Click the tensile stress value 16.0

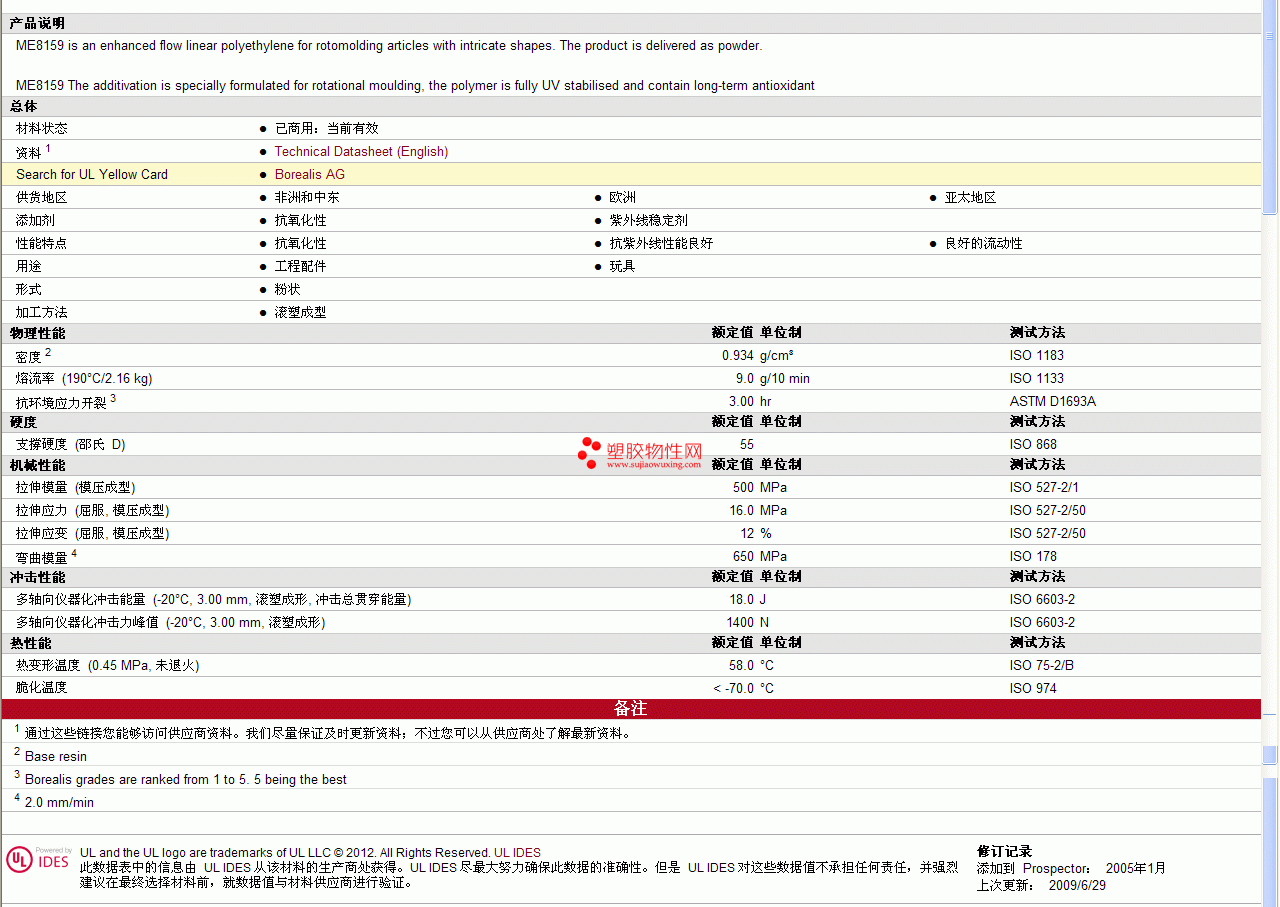742,511
